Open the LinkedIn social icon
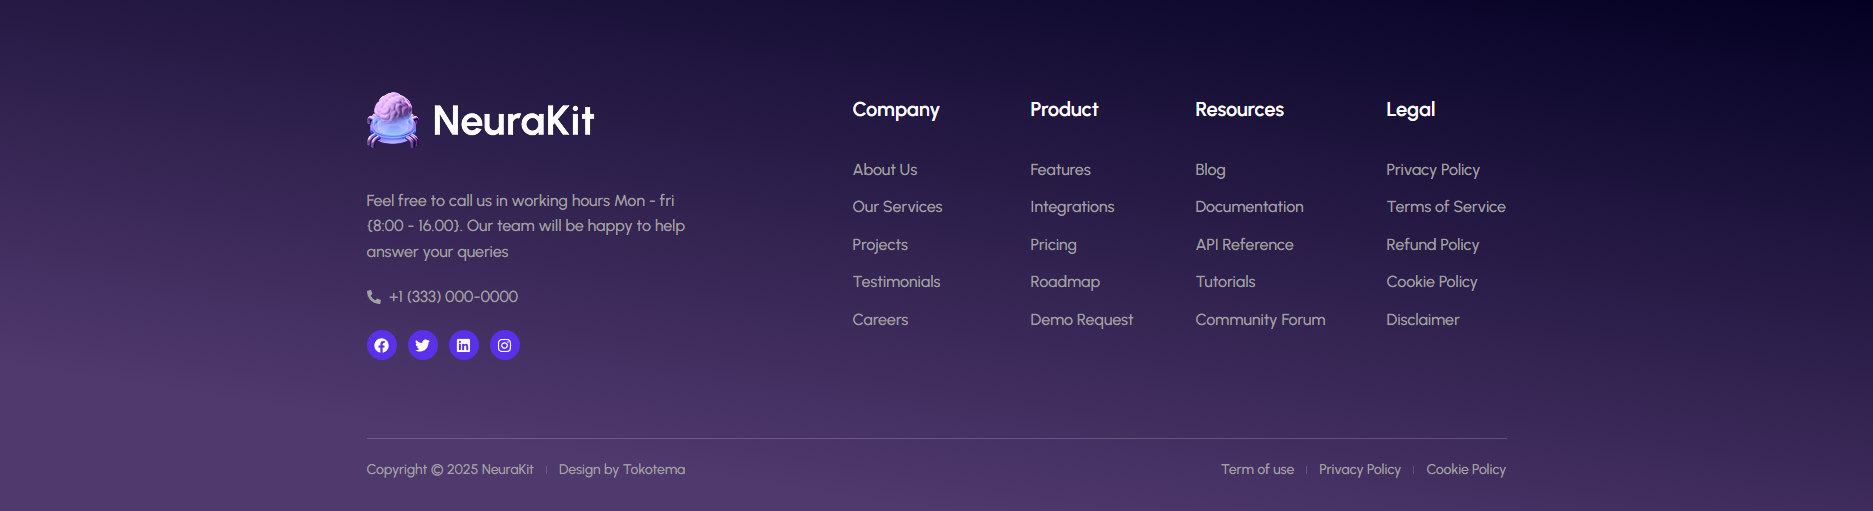Screen dimensions: 1873x511 (x=464, y=345)
